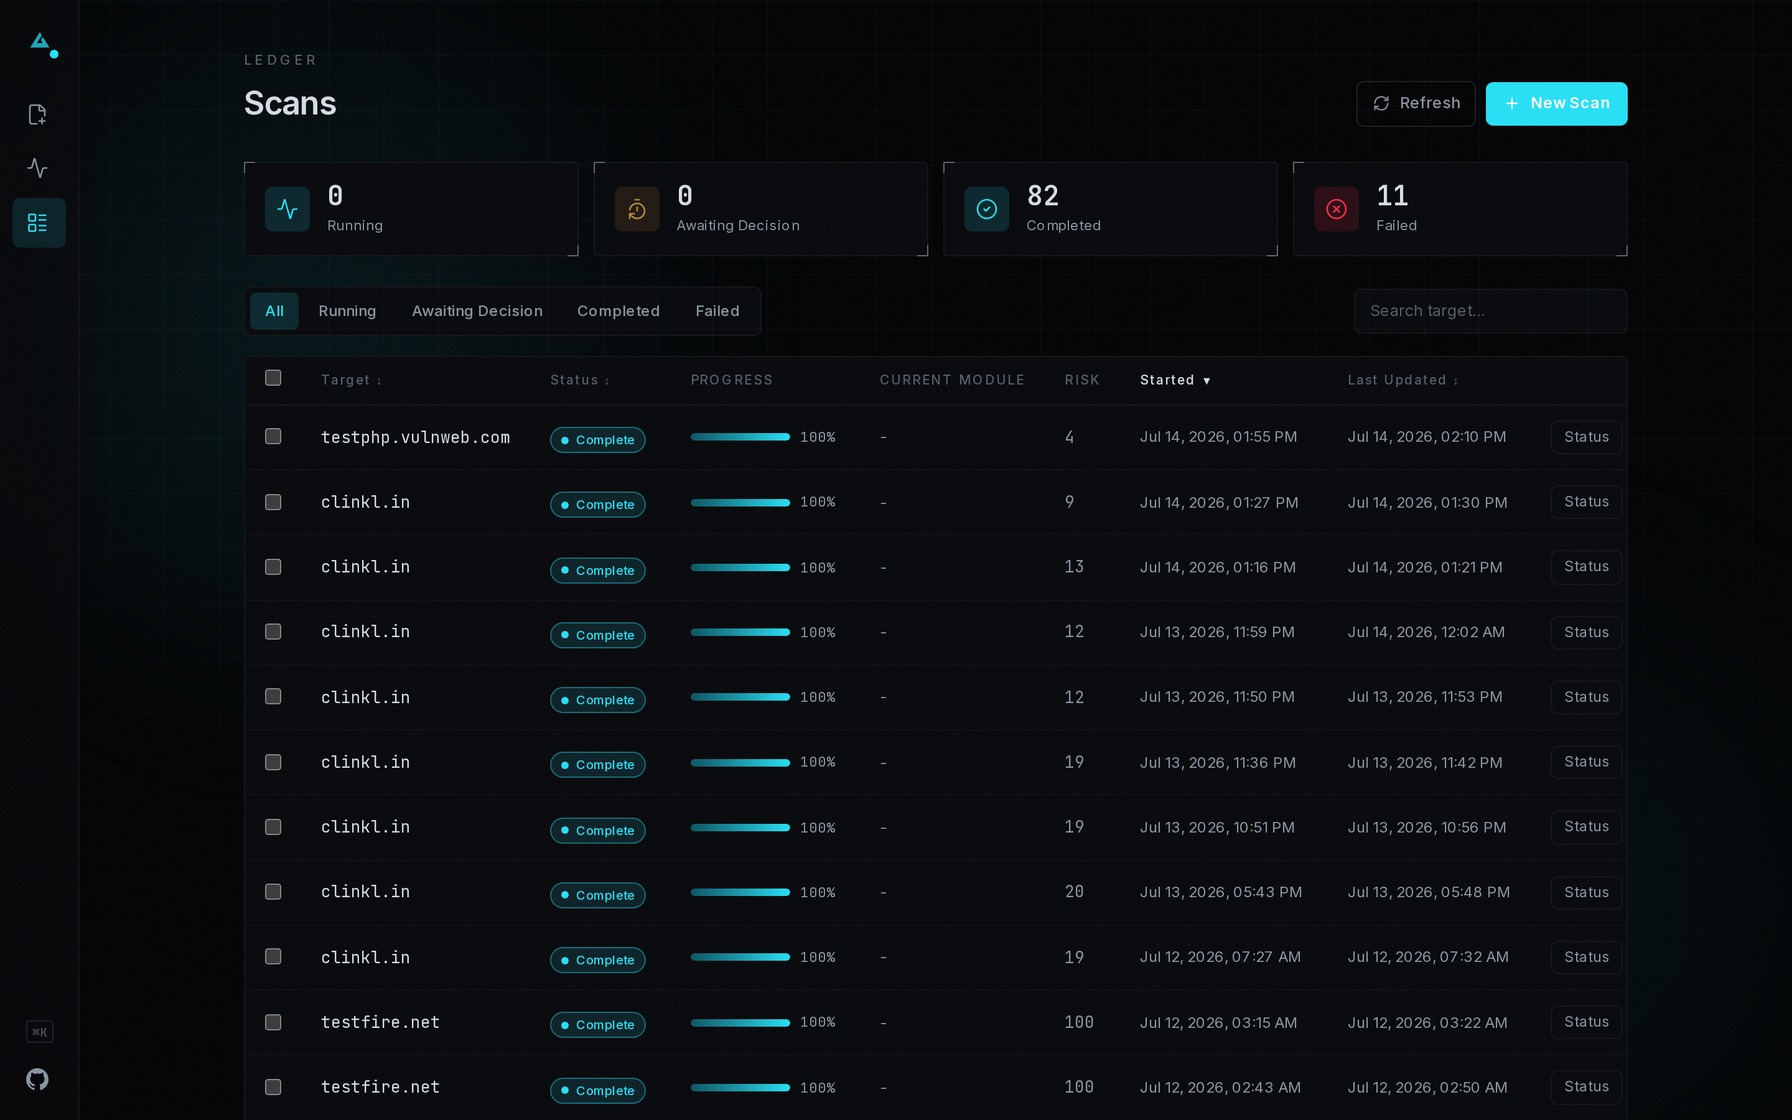Start a New Scan

[1556, 104]
